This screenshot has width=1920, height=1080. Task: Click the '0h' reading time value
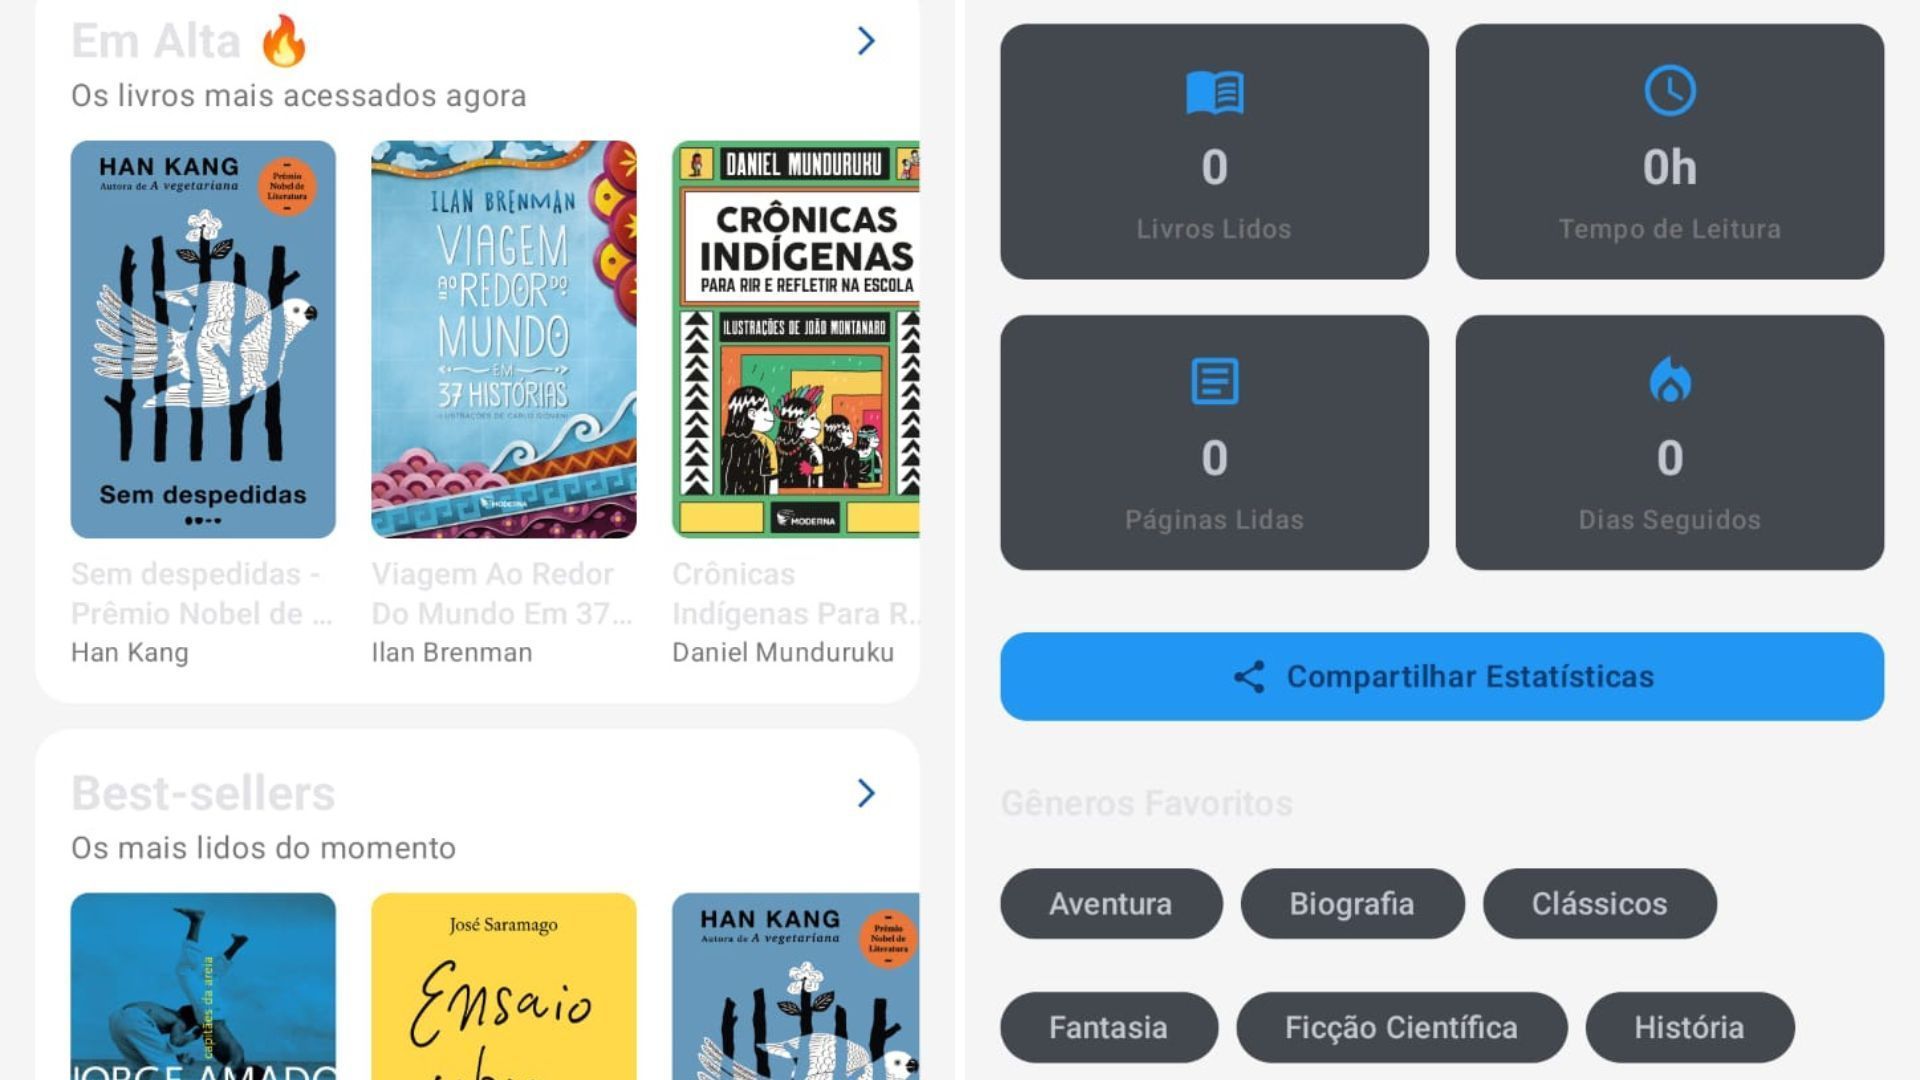tap(1669, 167)
